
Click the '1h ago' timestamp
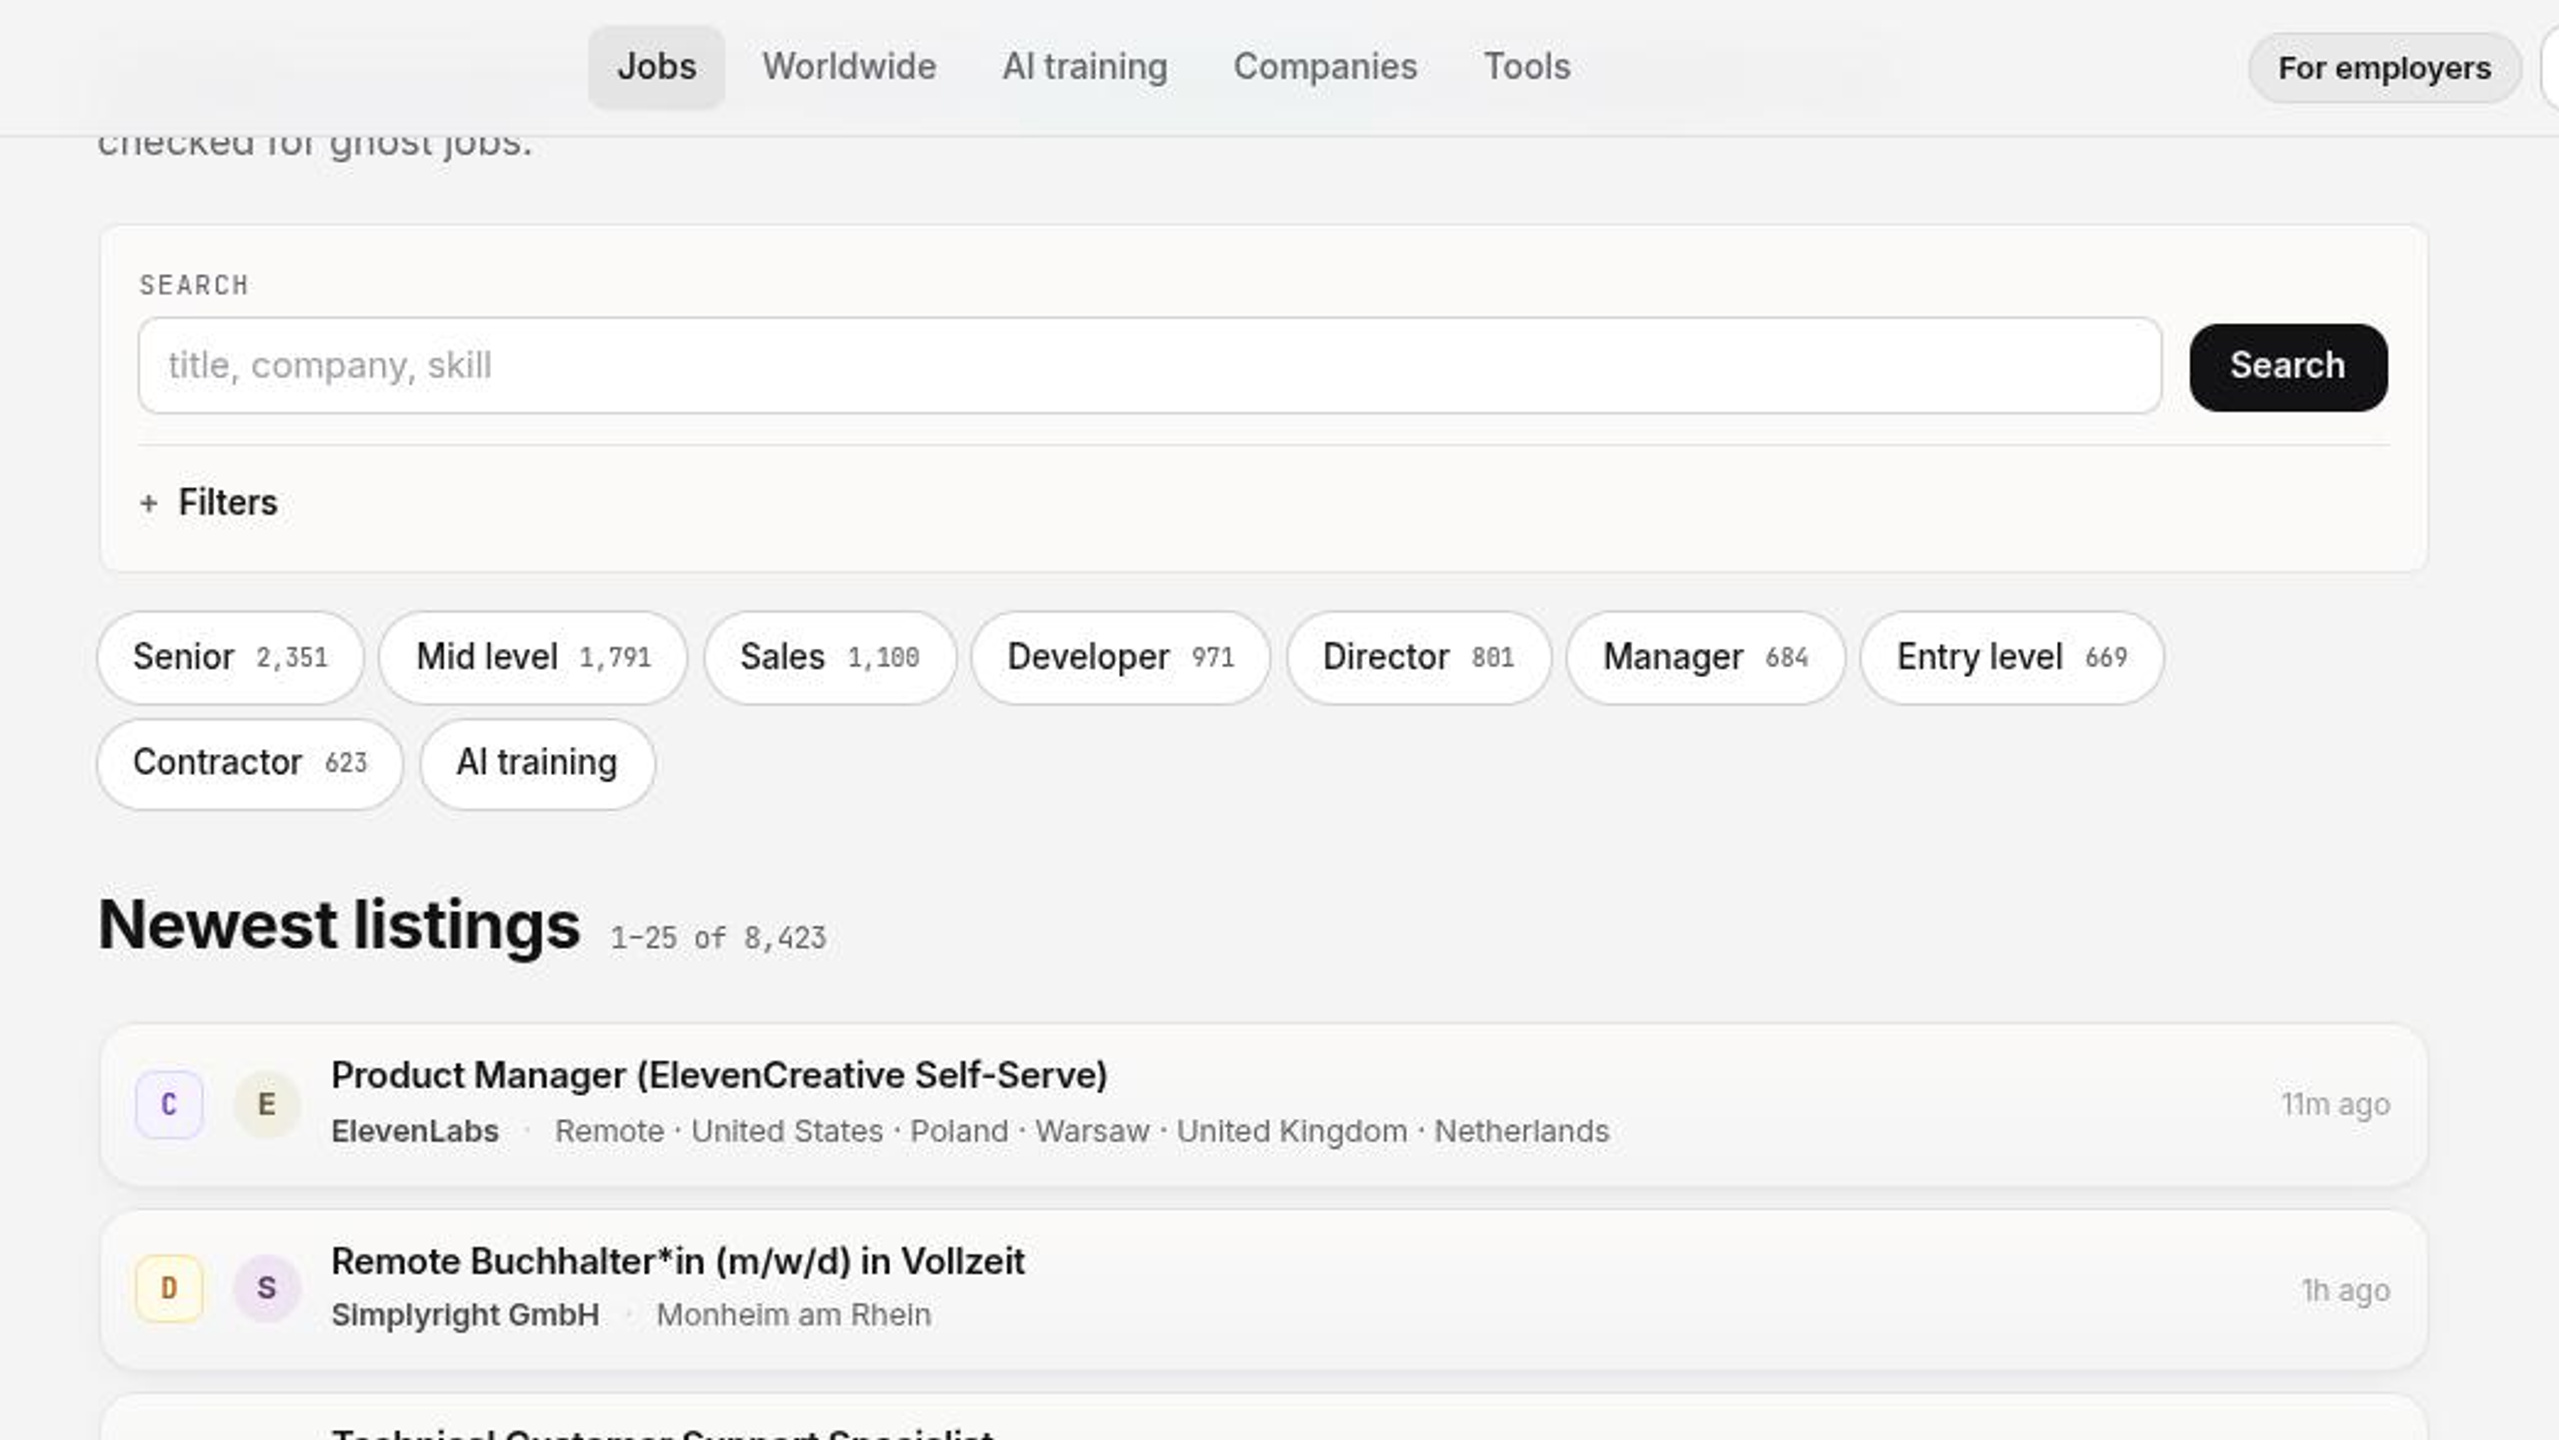pos(2345,1290)
